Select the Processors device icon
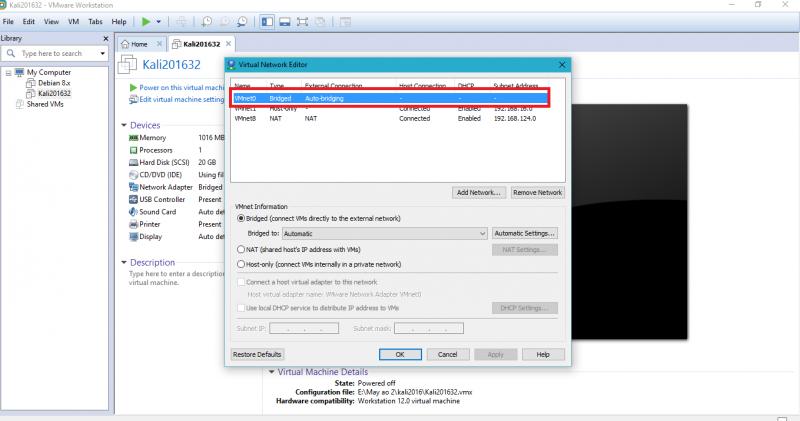800x421 pixels. pyautogui.click(x=133, y=150)
